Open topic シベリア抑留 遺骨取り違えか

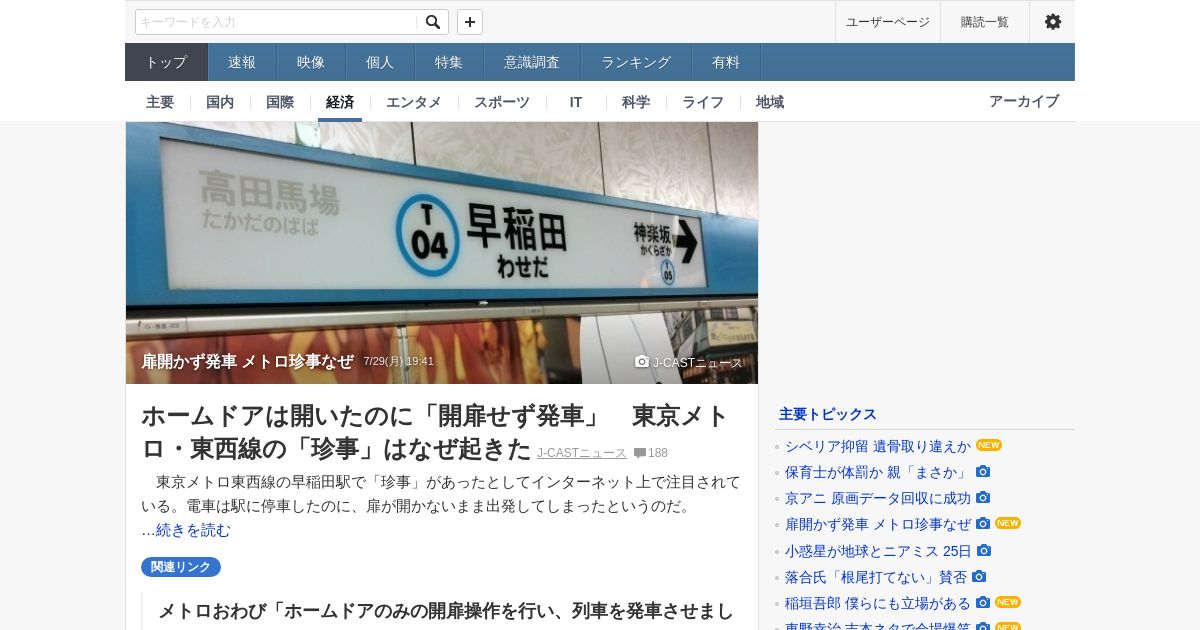tap(878, 446)
